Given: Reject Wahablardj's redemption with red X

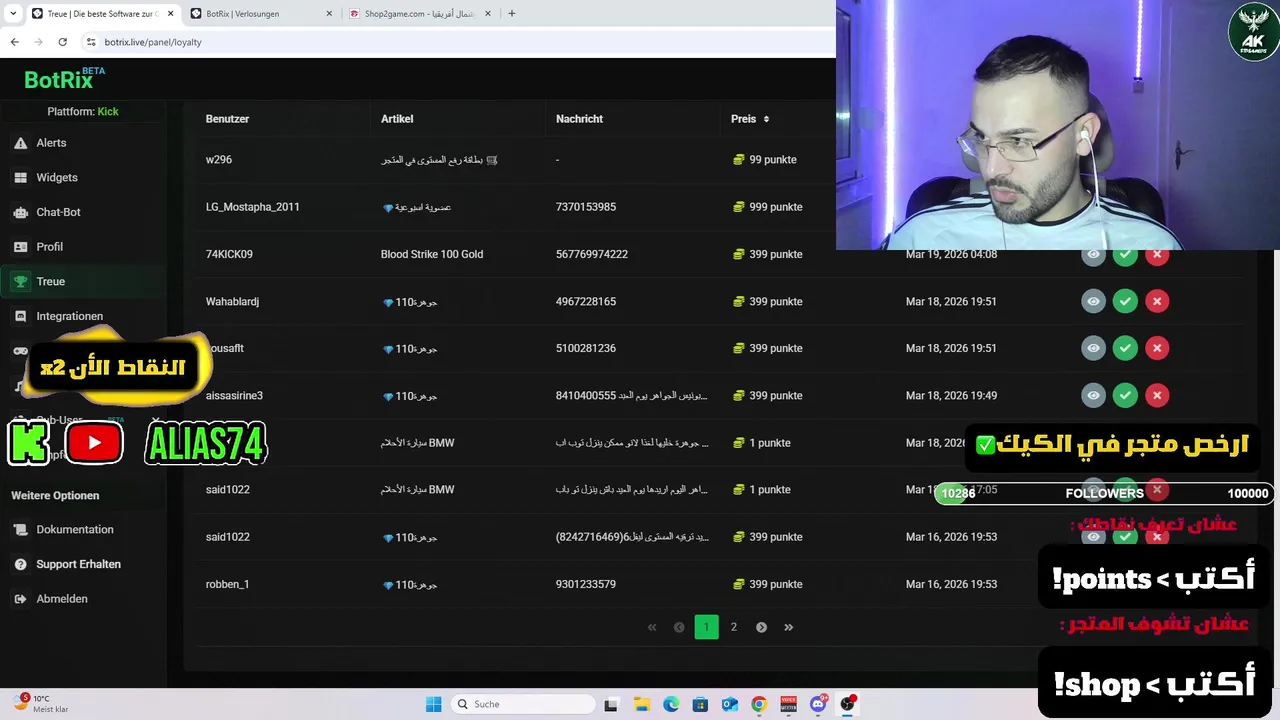Looking at the screenshot, I should [1157, 301].
